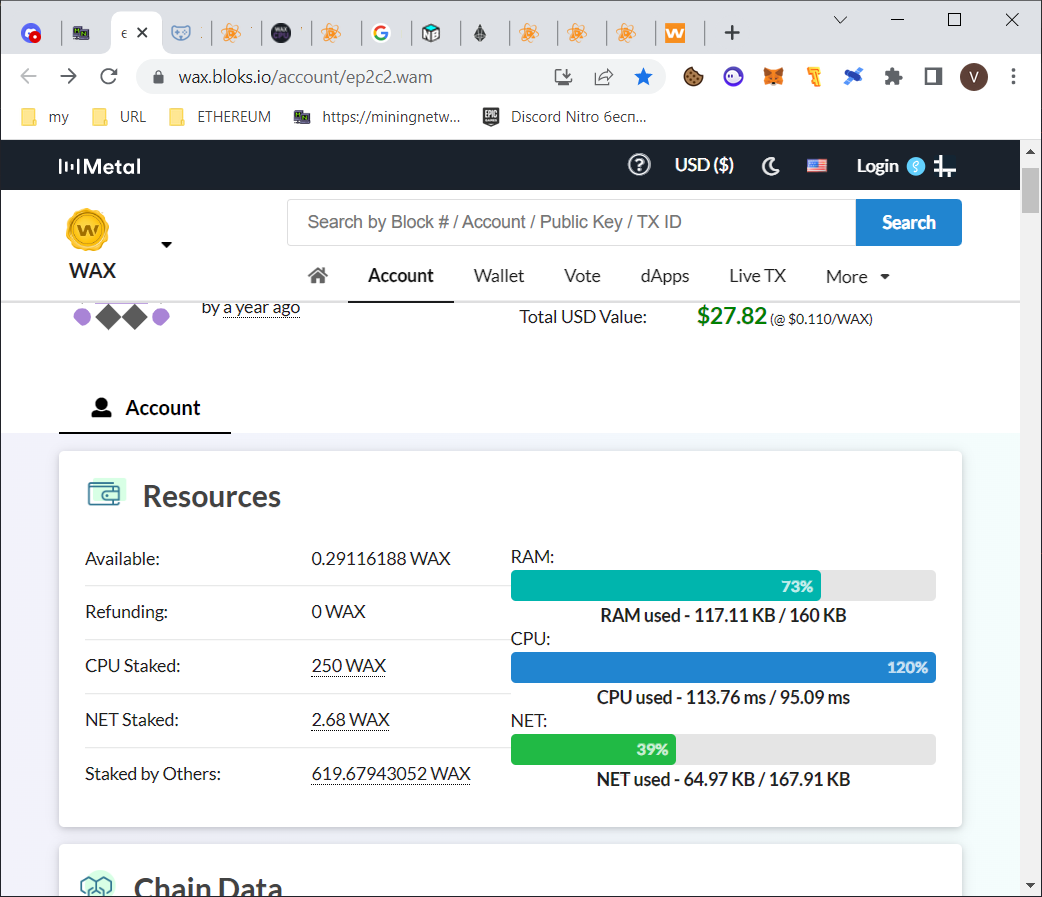Open the MetaMask fox extension
Image resolution: width=1042 pixels, height=897 pixels.
coord(773,77)
